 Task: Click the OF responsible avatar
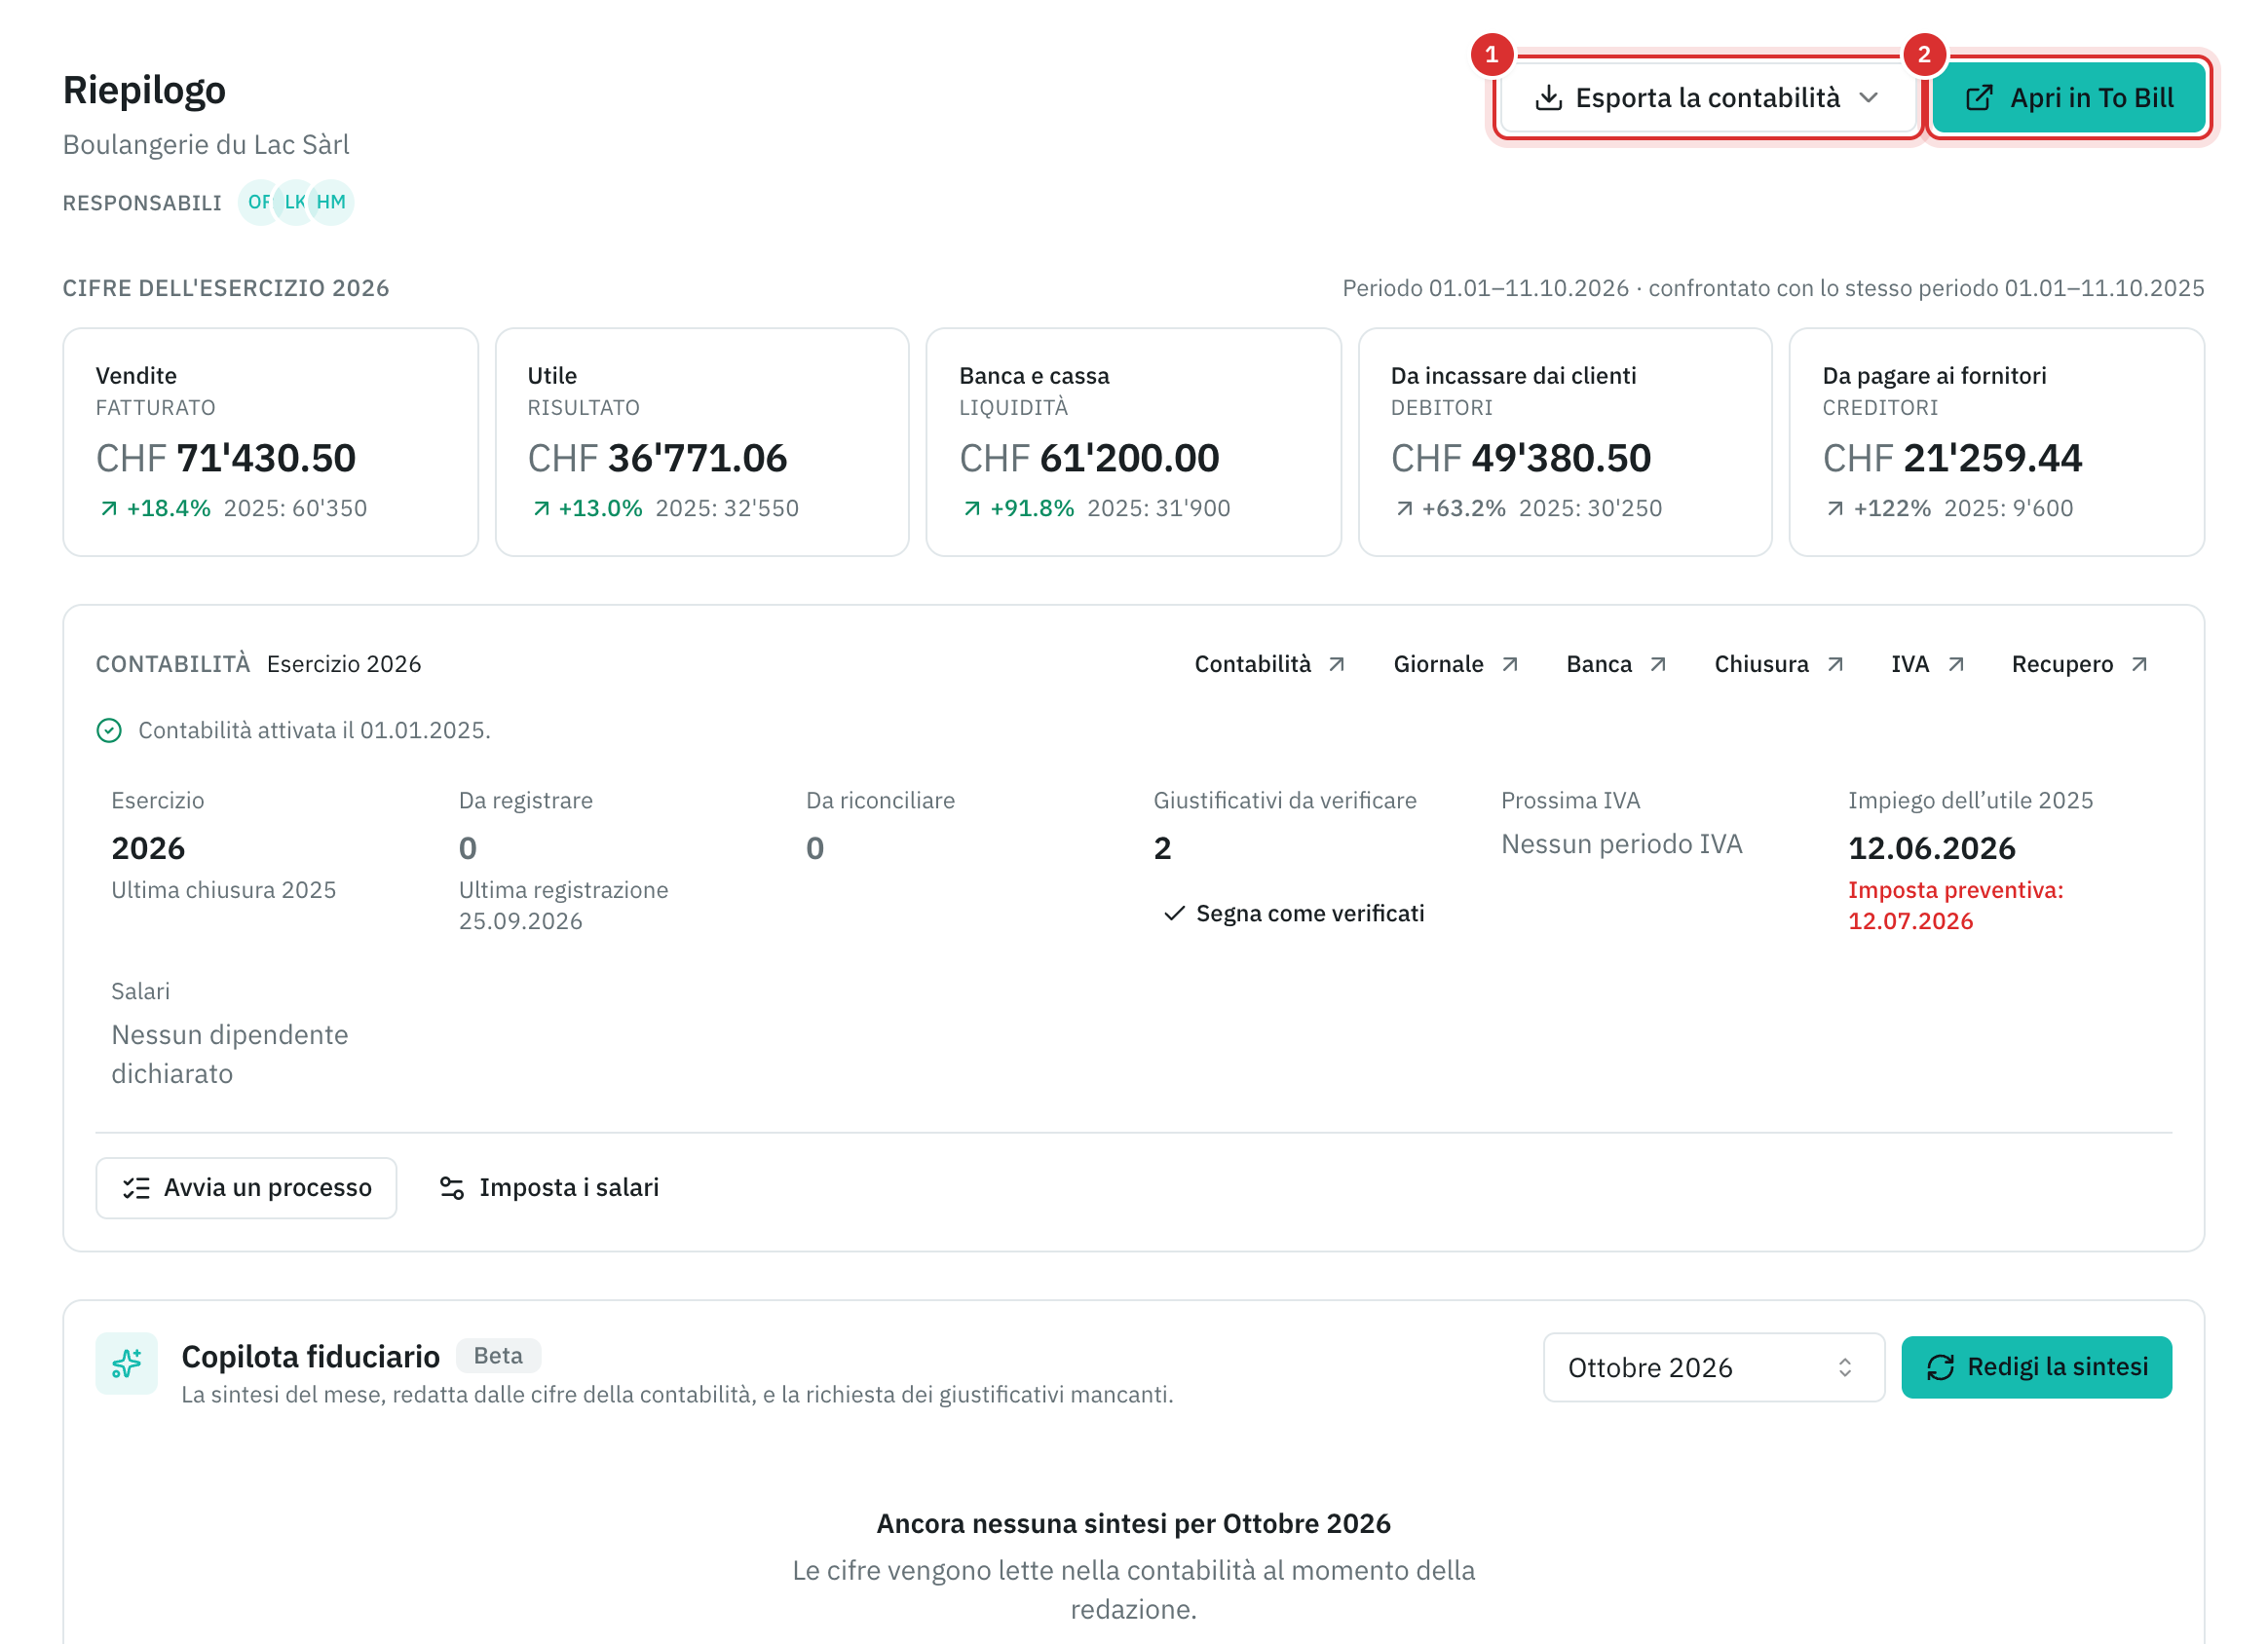click(260, 202)
